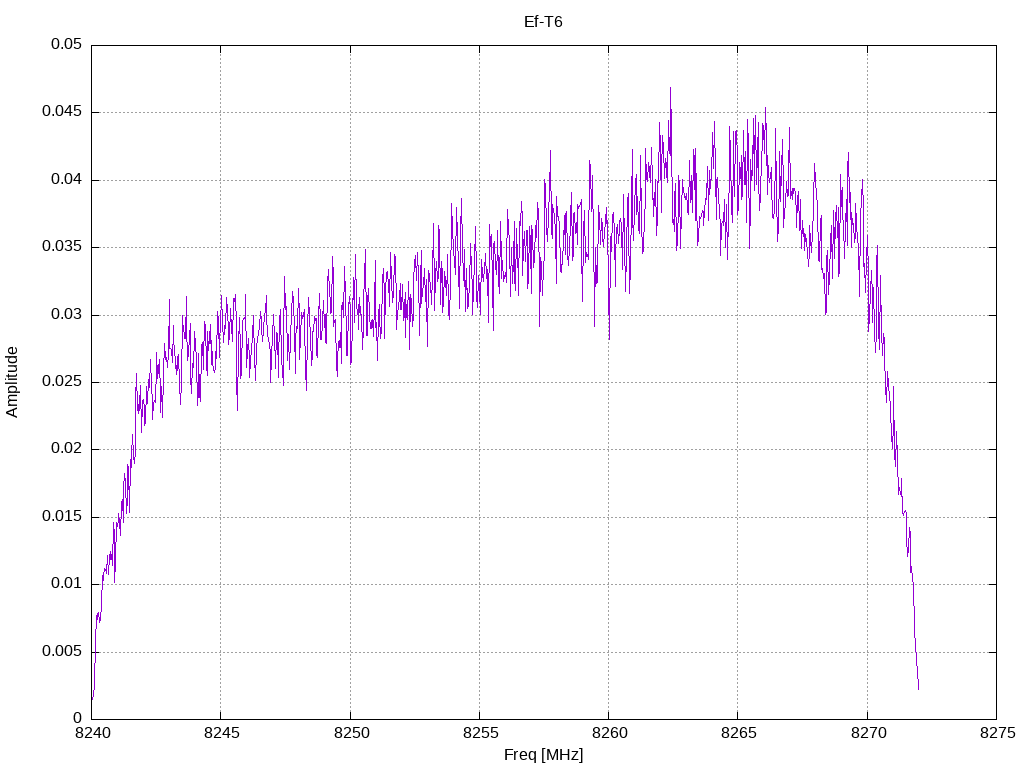Click the y-axis tick label 0.03
1024x768 pixels.
click(x=67, y=314)
